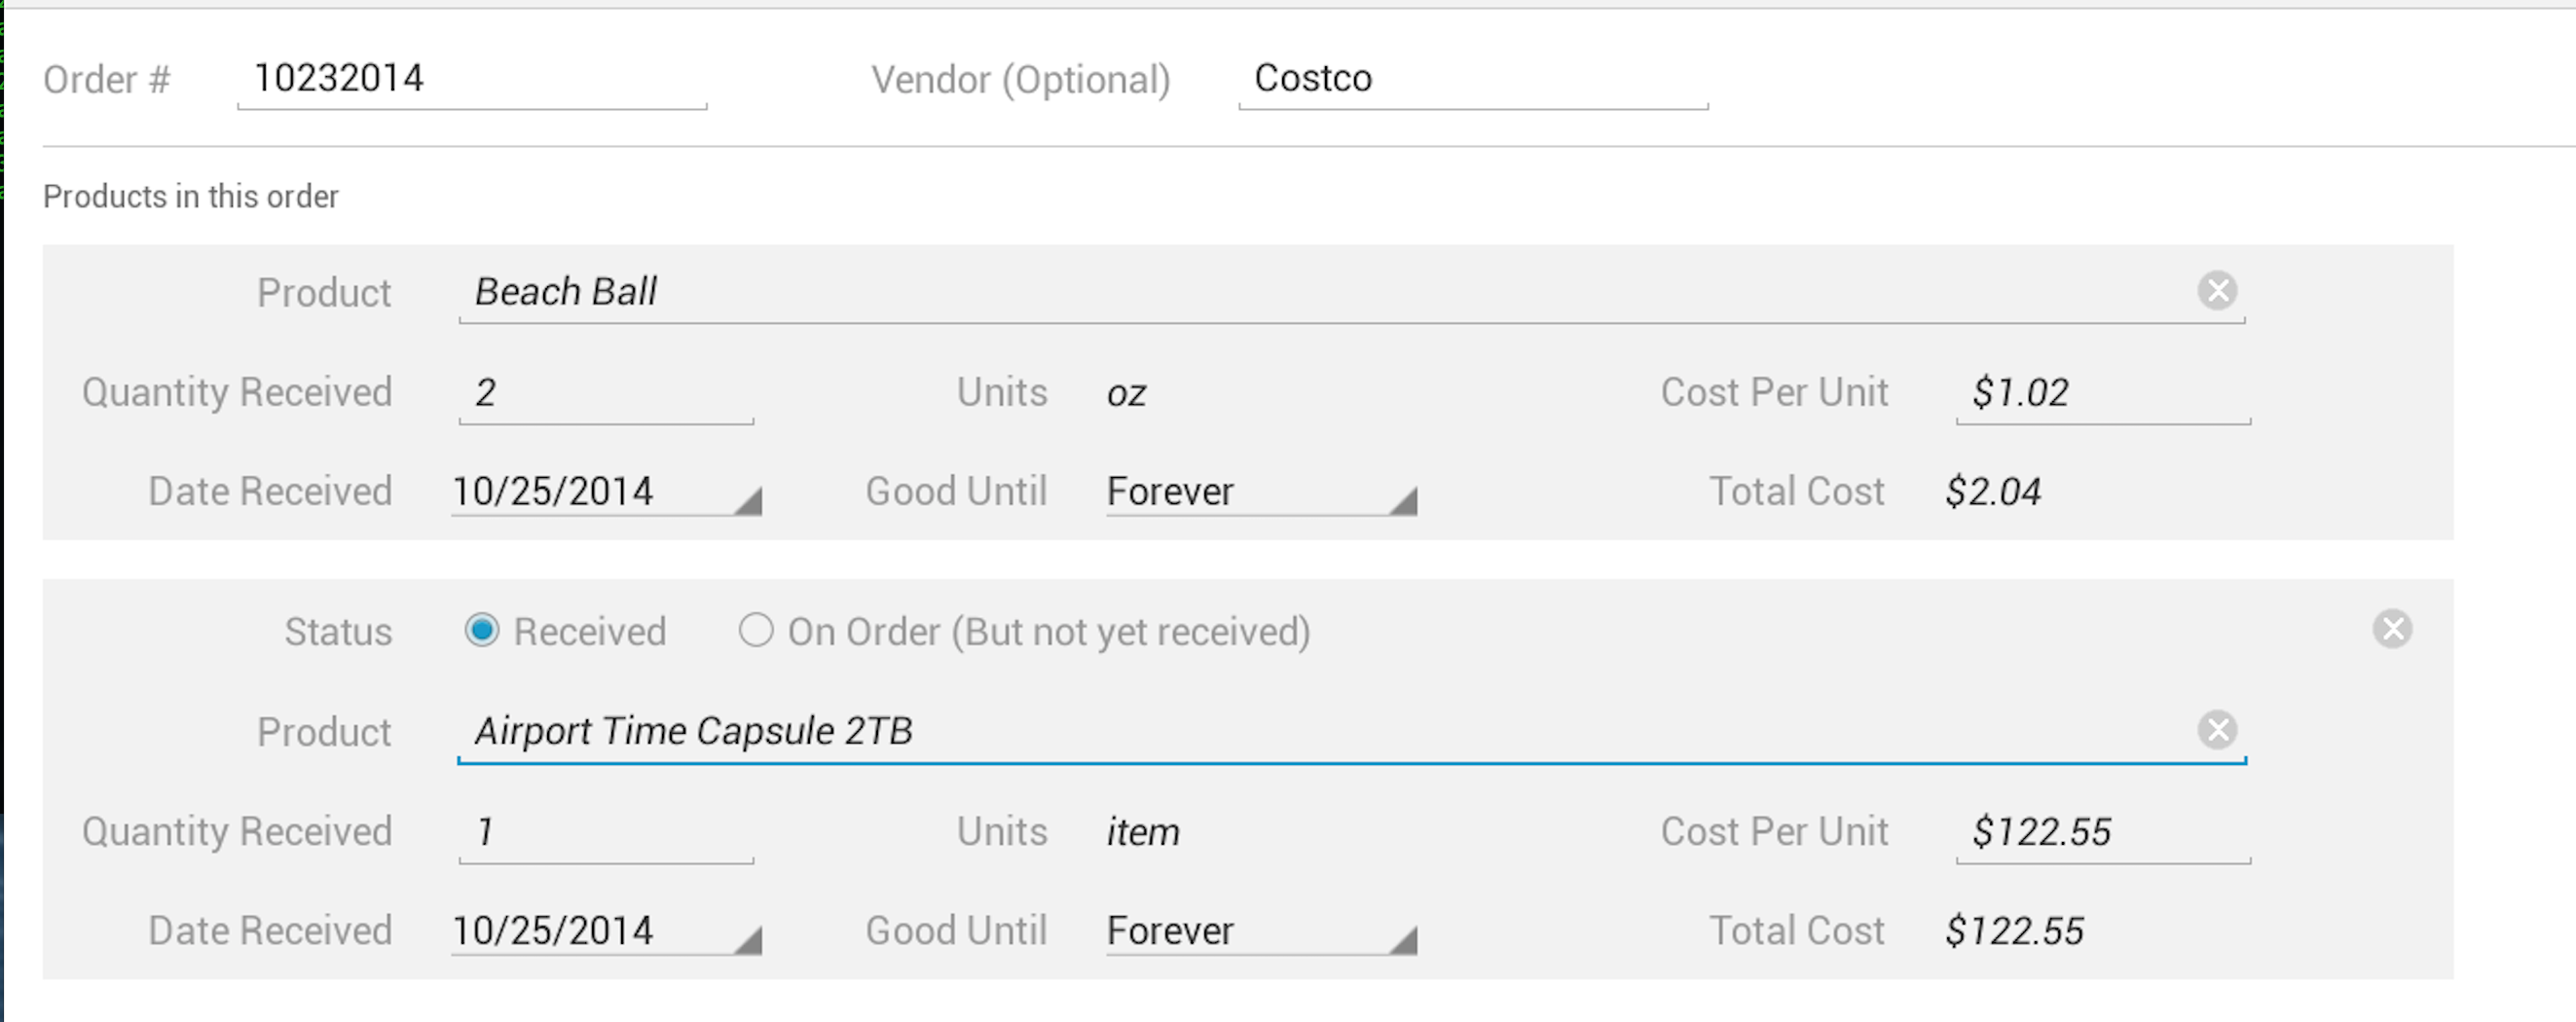Click the $2.04 total cost value
The height and width of the screenshot is (1022, 2576).
click(1992, 491)
